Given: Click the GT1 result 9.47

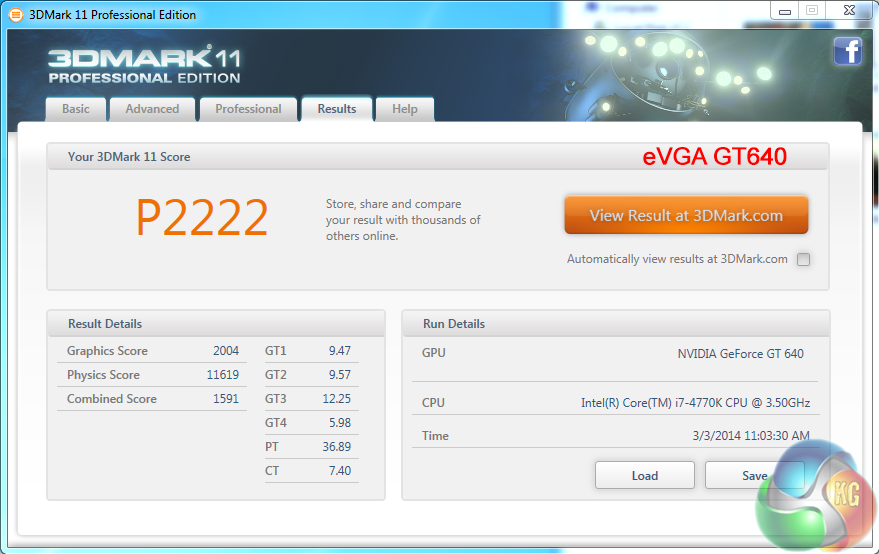Looking at the screenshot, I should [x=340, y=351].
